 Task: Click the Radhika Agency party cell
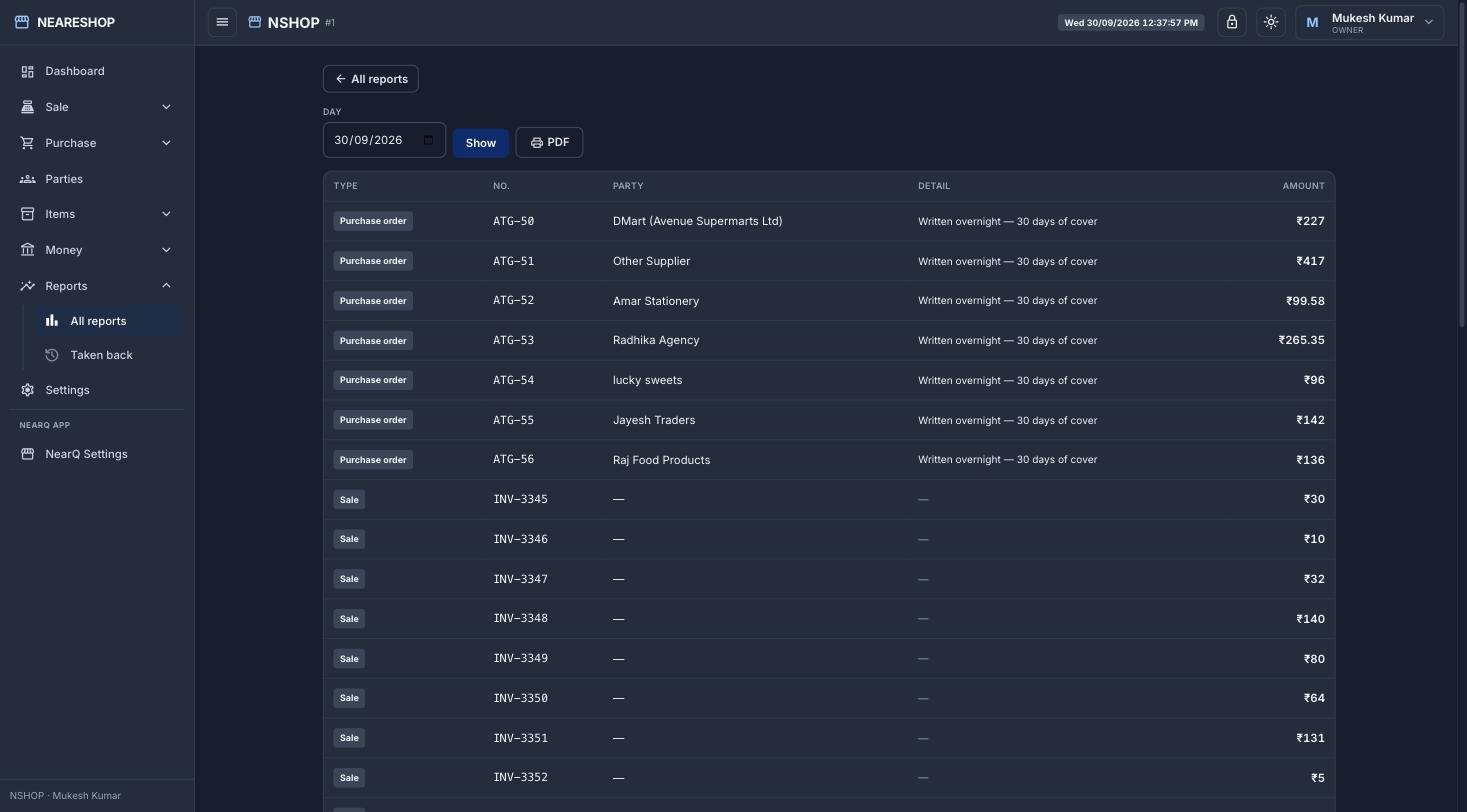tap(656, 340)
